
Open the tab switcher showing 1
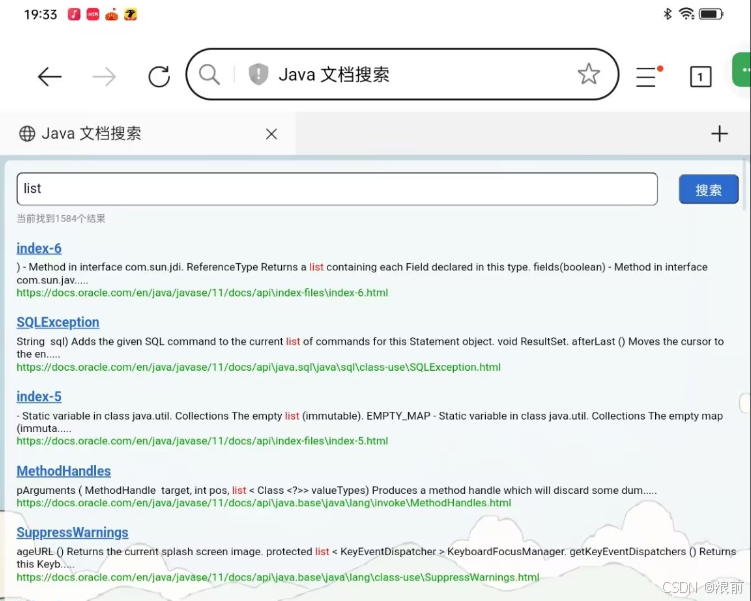pyautogui.click(x=700, y=77)
